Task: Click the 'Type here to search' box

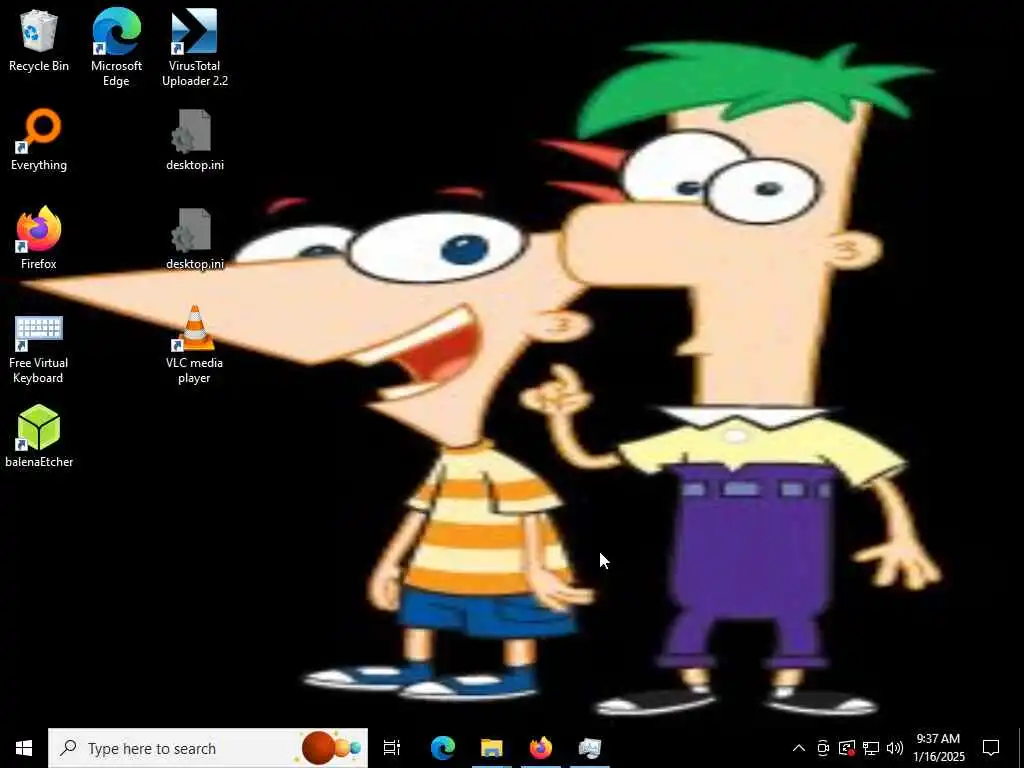Action: tap(208, 748)
